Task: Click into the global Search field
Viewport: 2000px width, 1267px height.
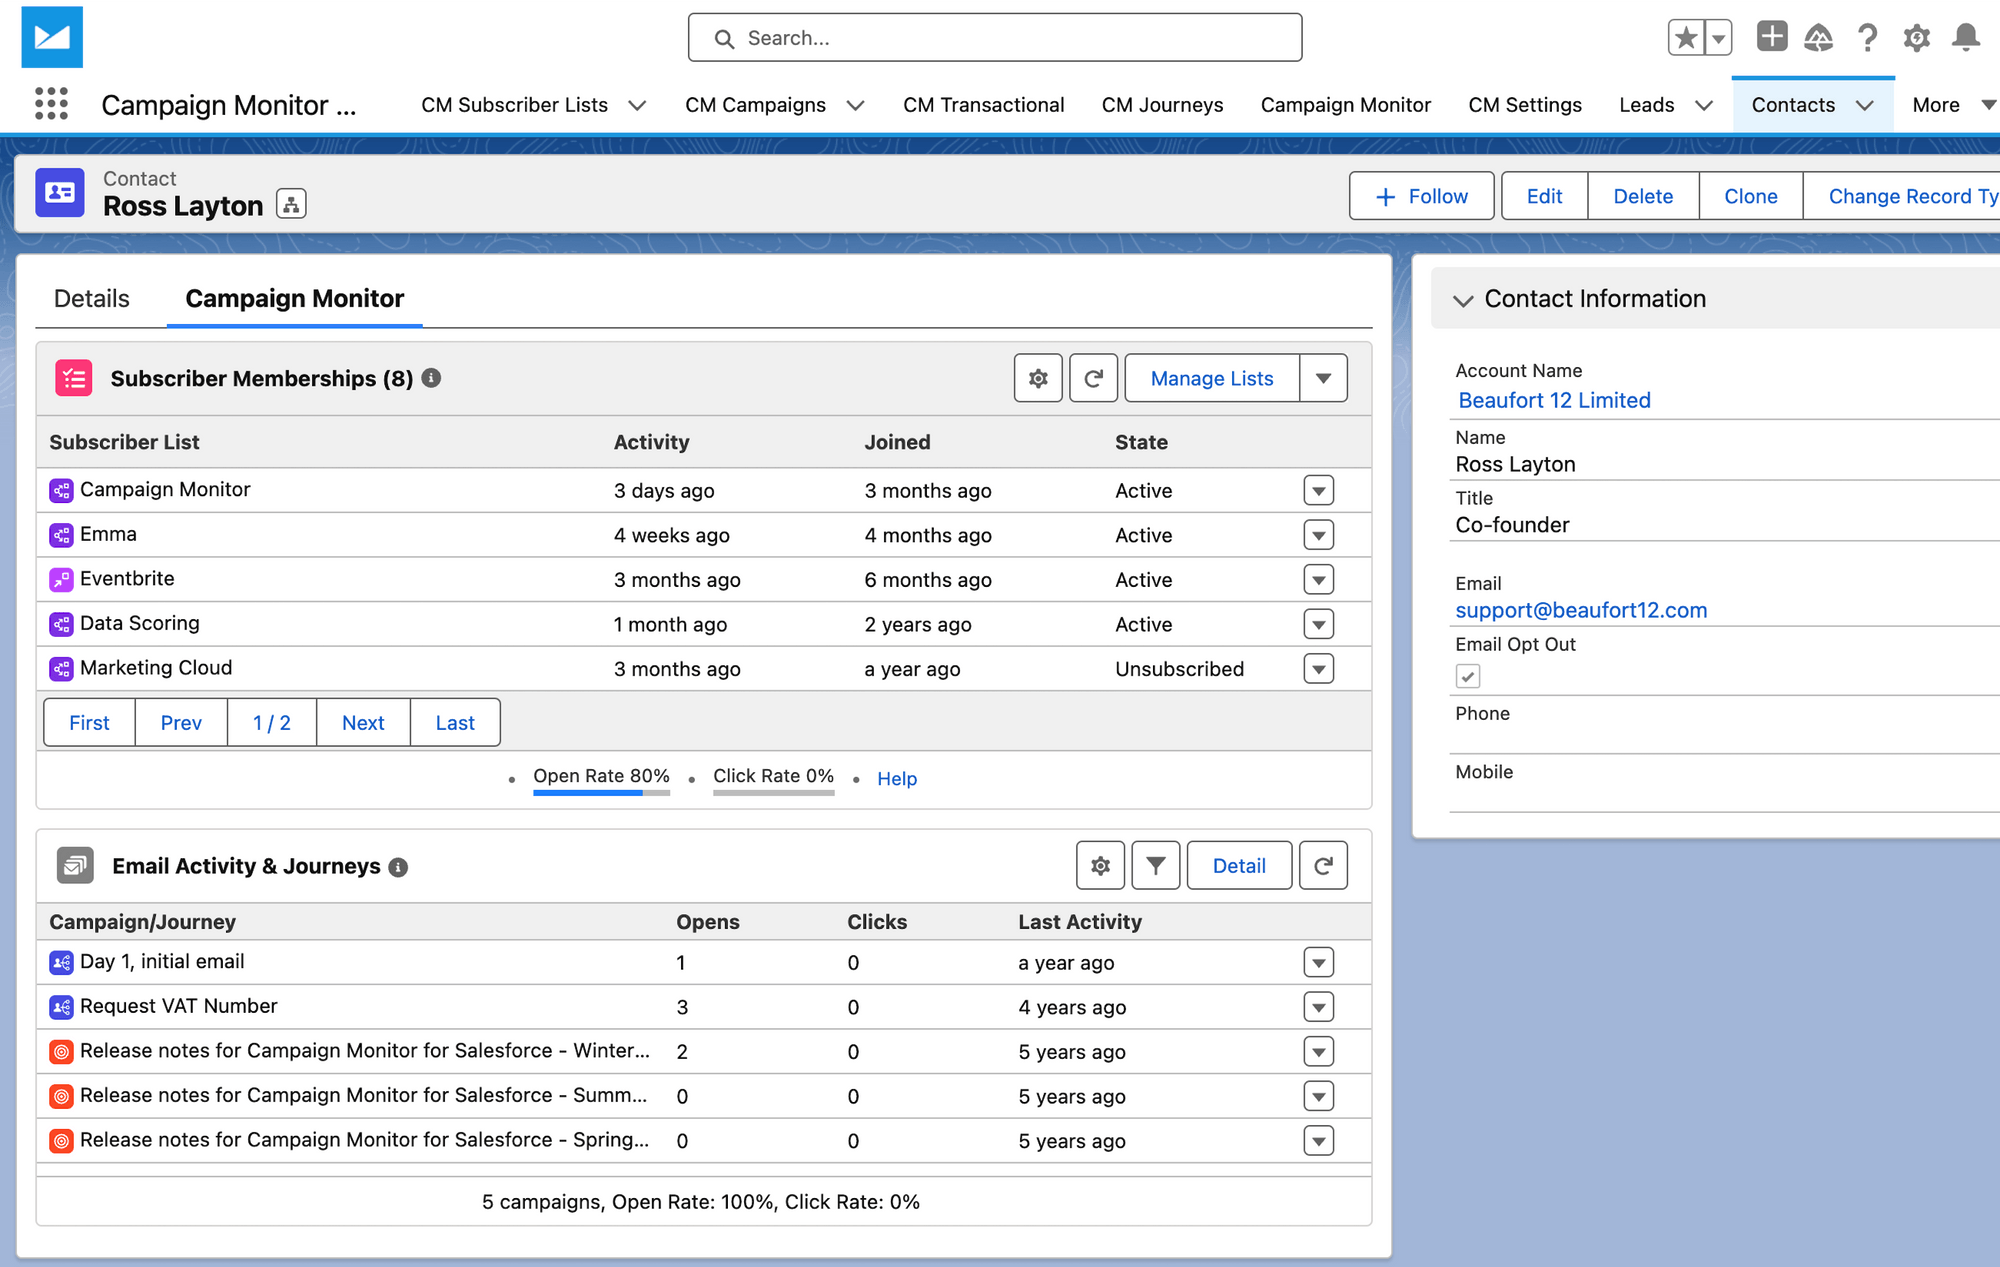Action: 995,38
